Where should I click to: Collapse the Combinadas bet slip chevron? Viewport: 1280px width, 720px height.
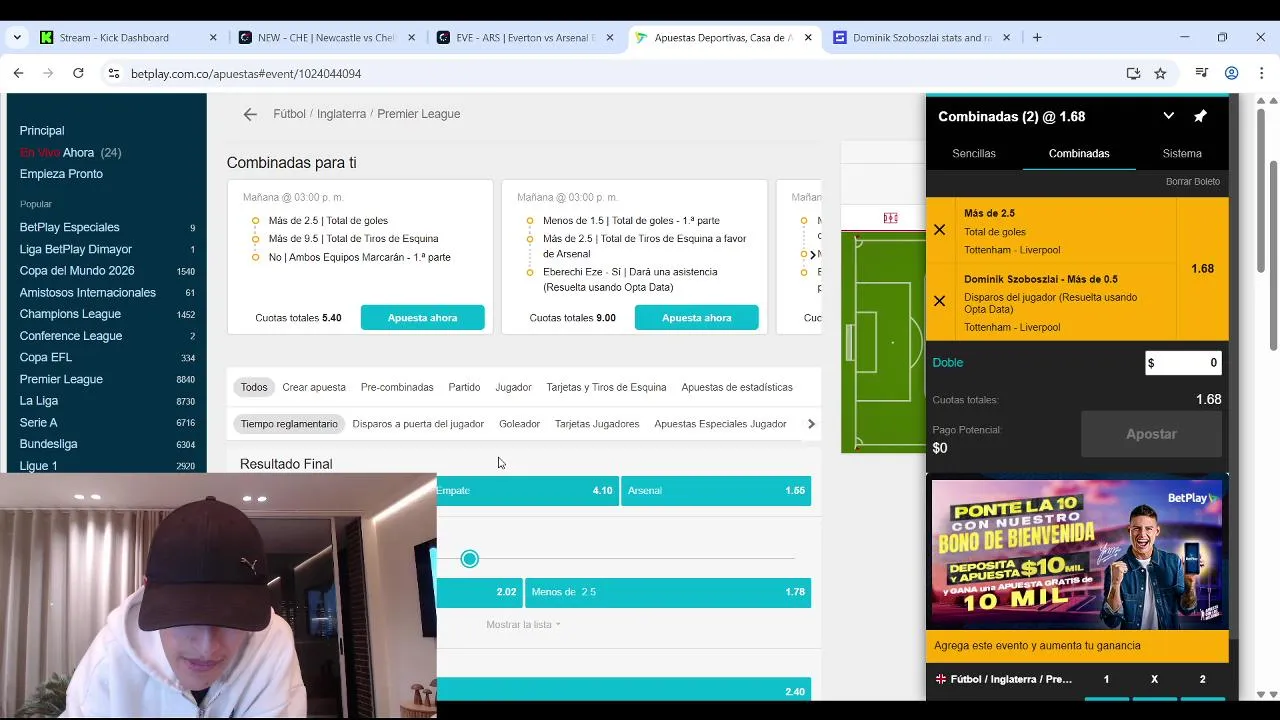coord(1168,116)
